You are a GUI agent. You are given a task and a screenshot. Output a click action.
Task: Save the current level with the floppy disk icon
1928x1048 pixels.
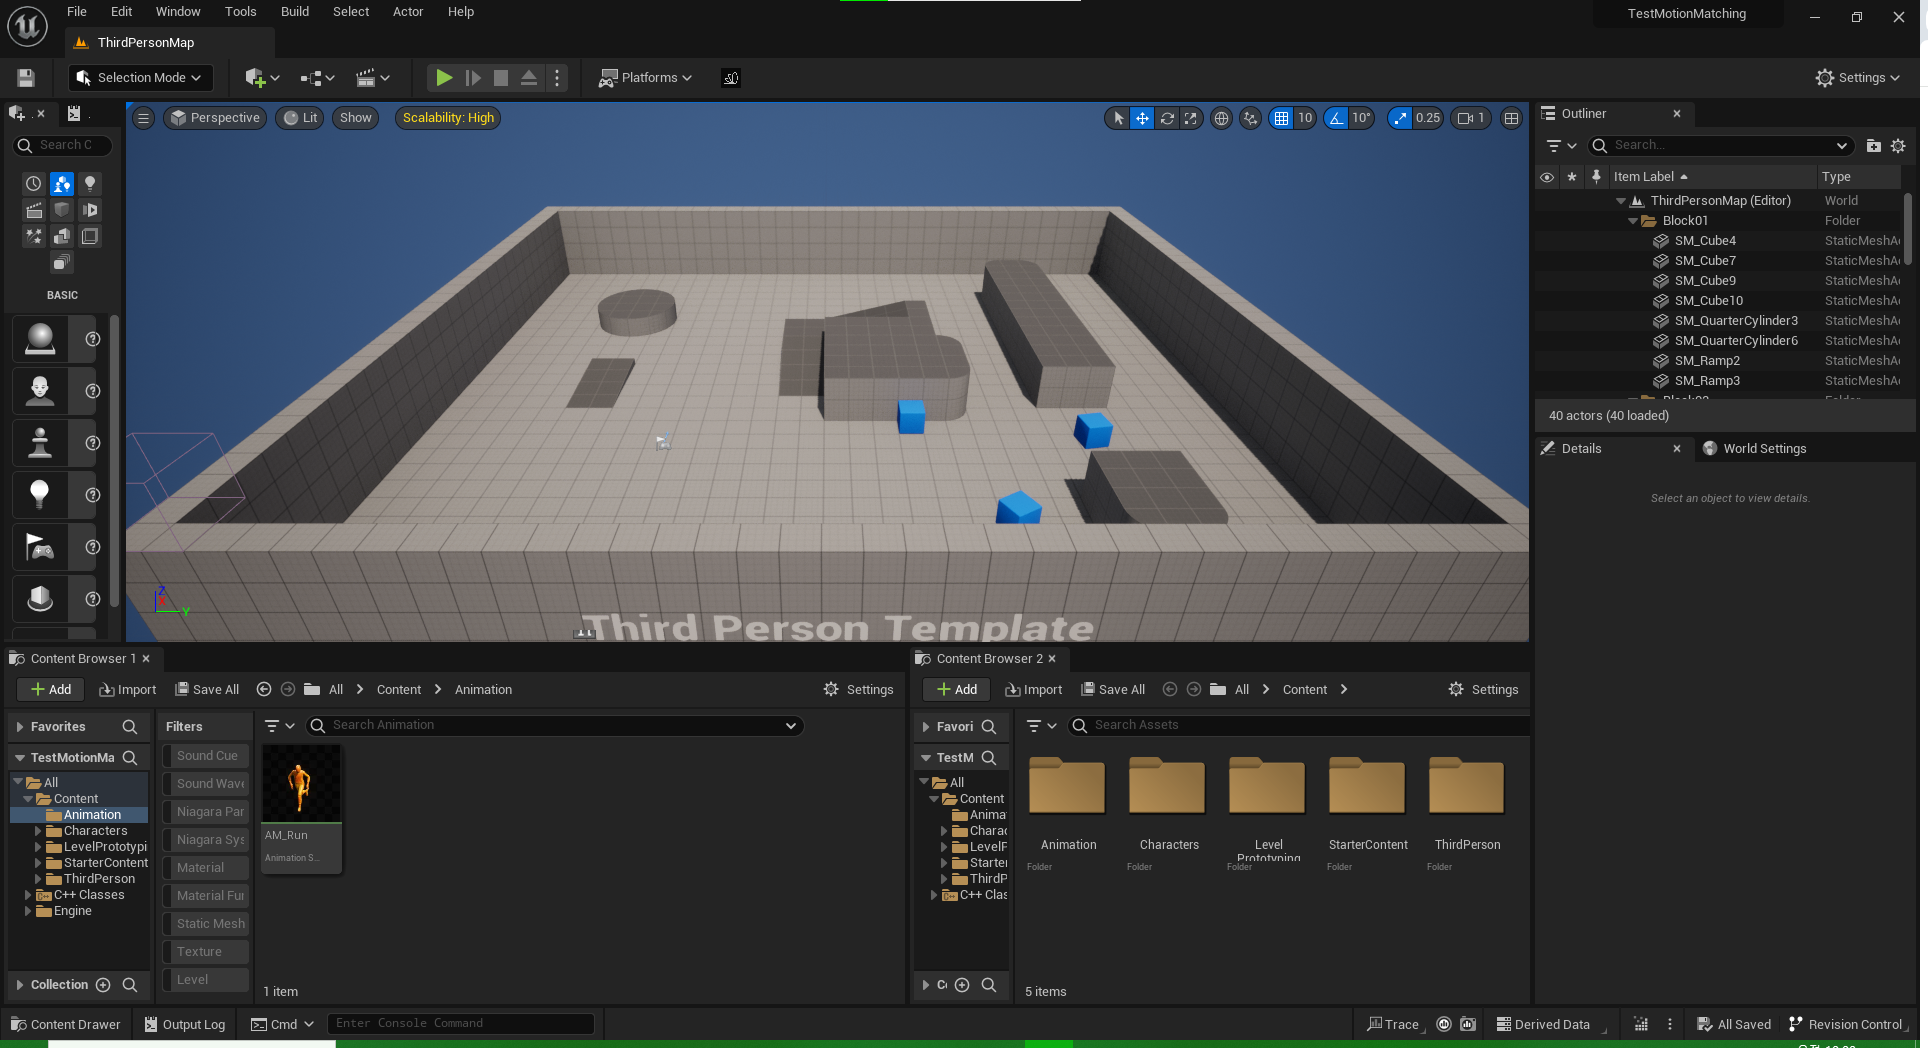coord(26,78)
